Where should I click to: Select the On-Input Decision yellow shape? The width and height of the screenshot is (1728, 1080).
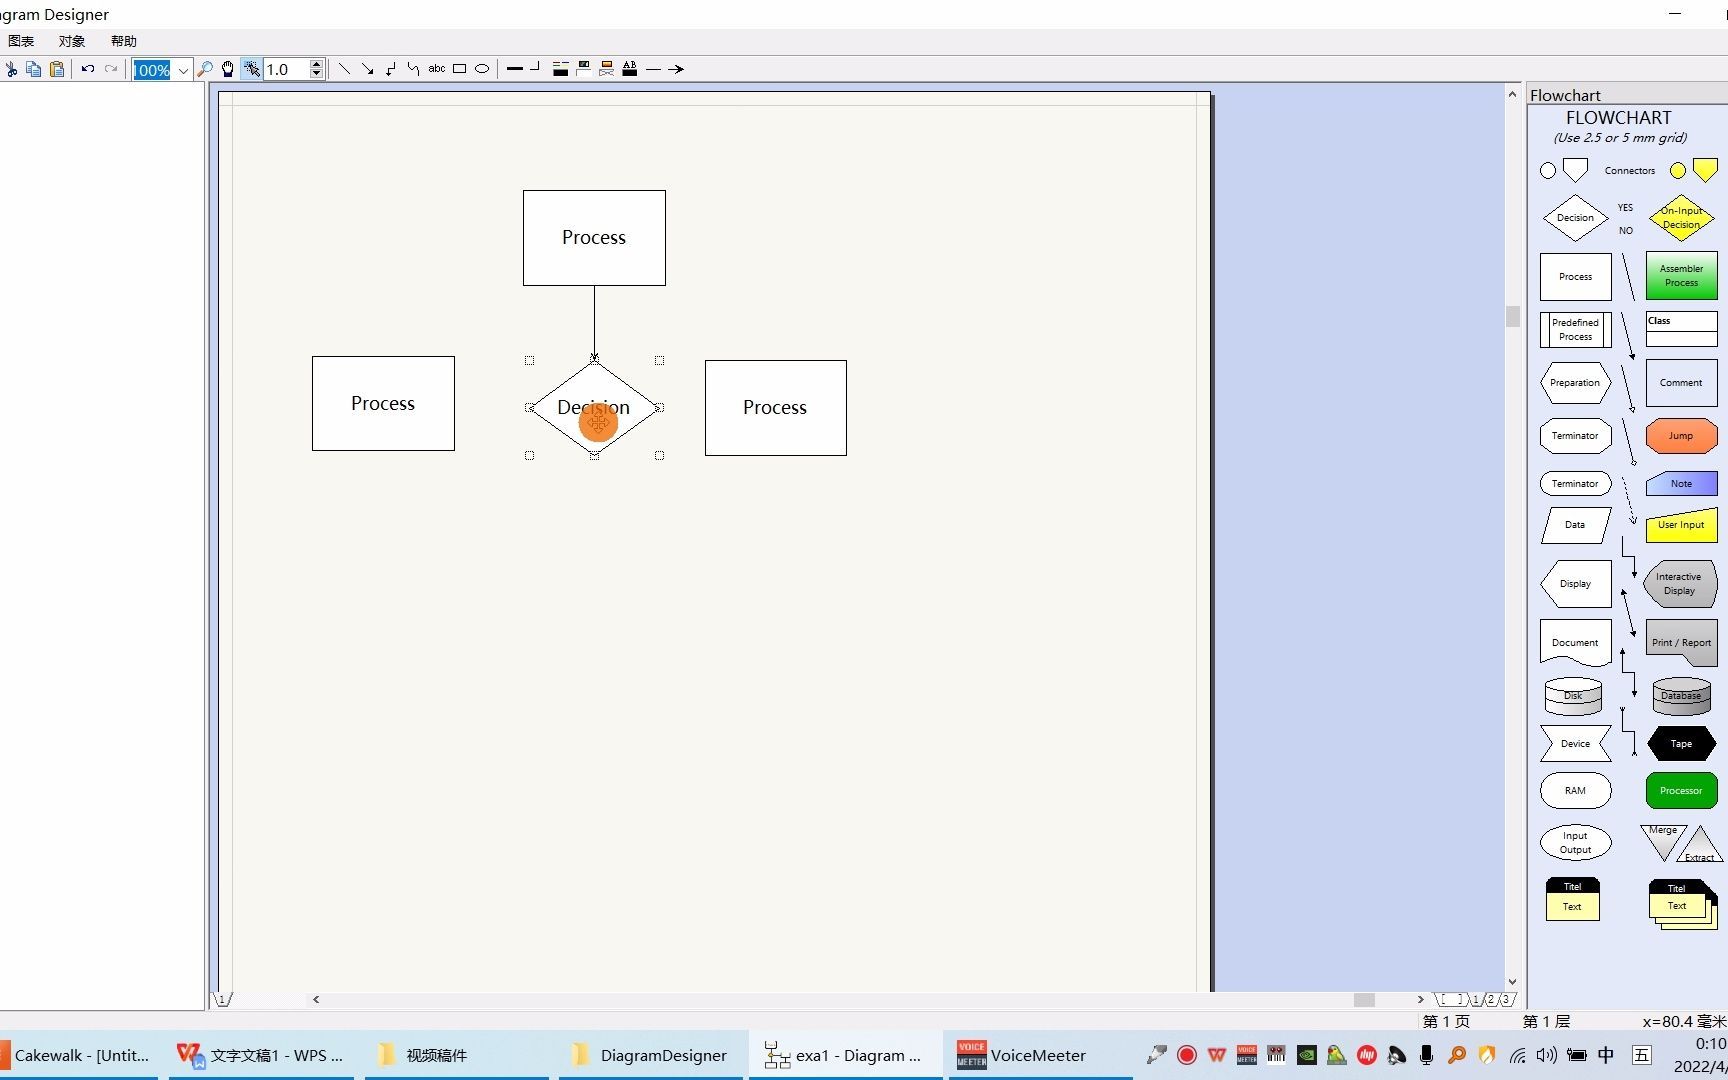click(x=1681, y=218)
